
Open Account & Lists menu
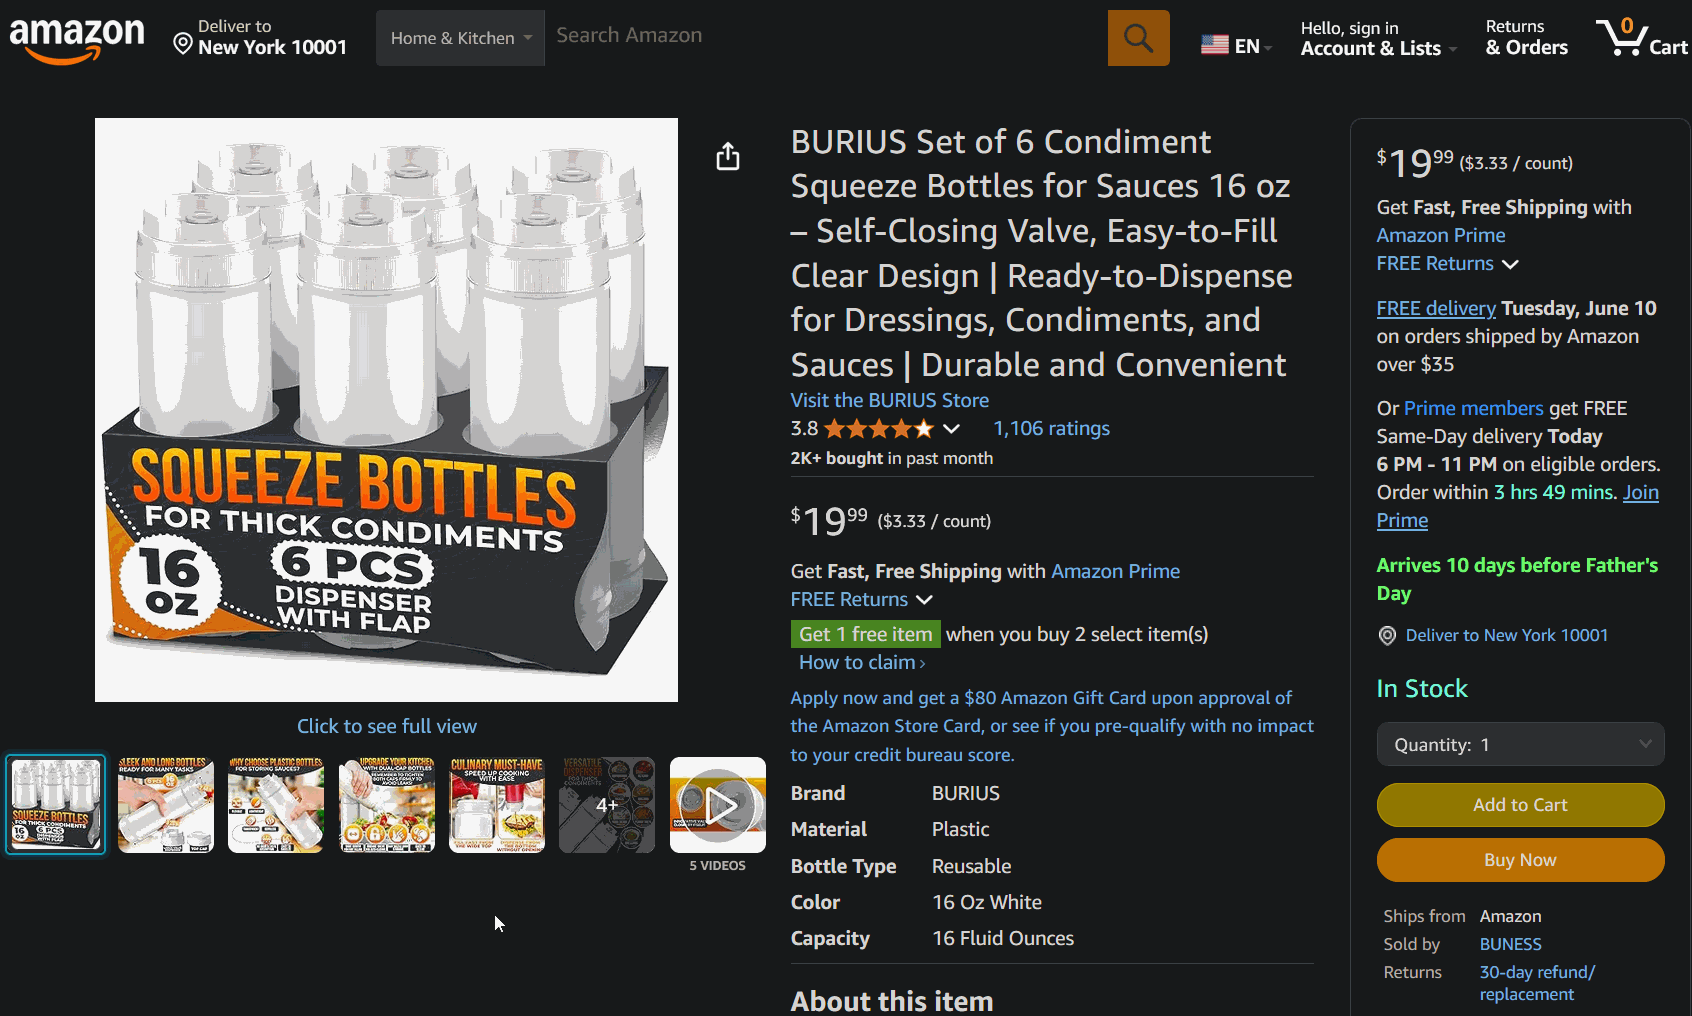1378,38
